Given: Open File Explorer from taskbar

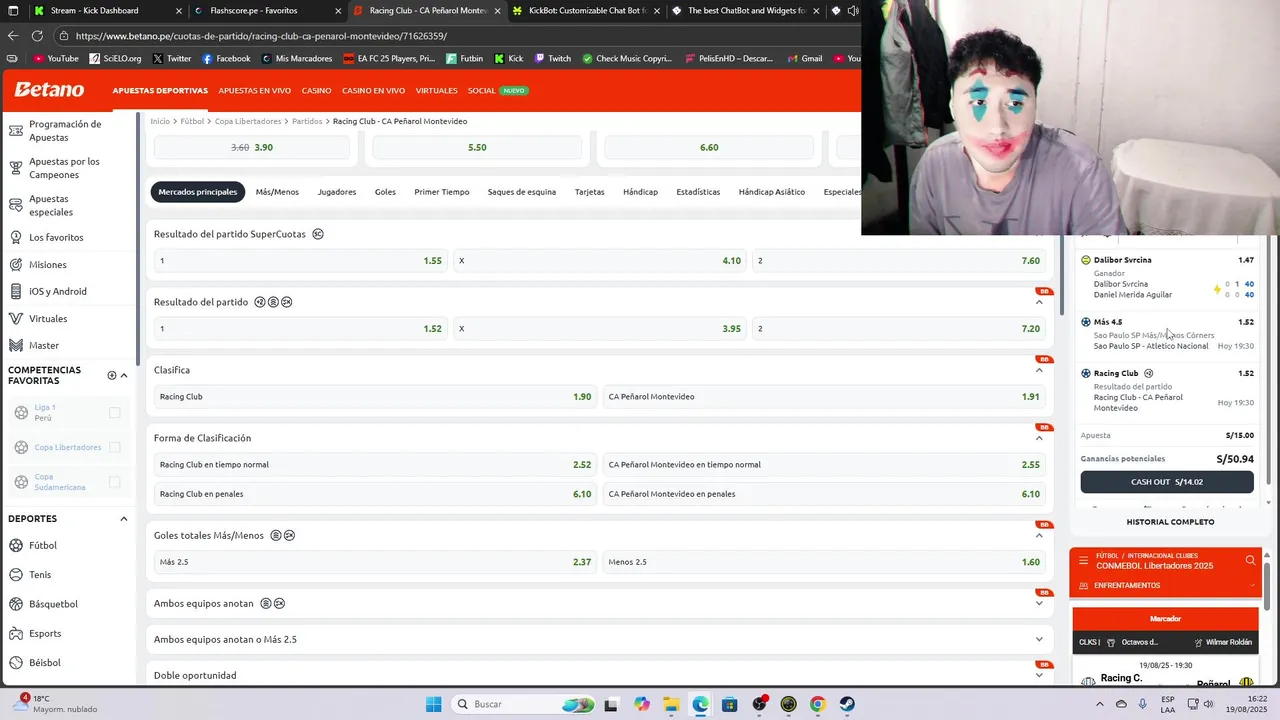Looking at the screenshot, I should tap(670, 704).
